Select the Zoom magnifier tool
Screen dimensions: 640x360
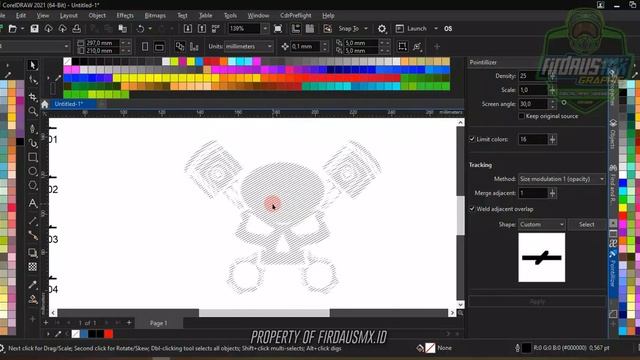(33, 111)
